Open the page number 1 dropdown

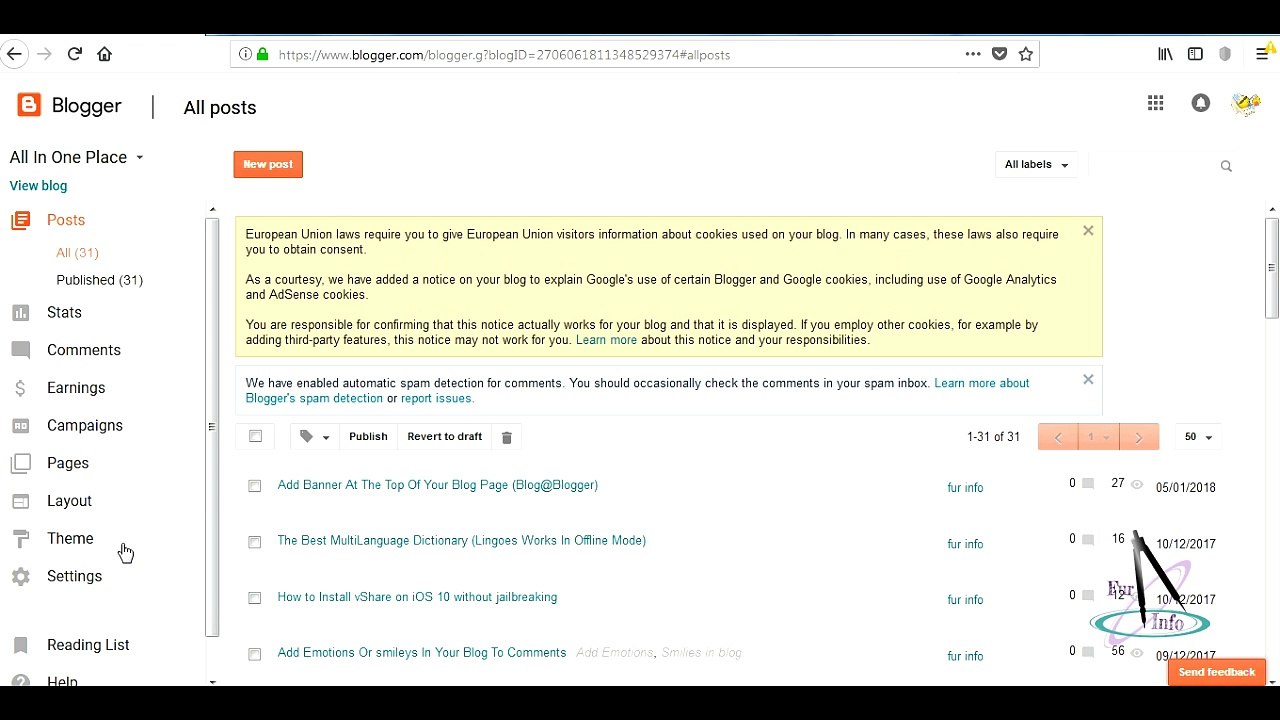[x=1098, y=437]
